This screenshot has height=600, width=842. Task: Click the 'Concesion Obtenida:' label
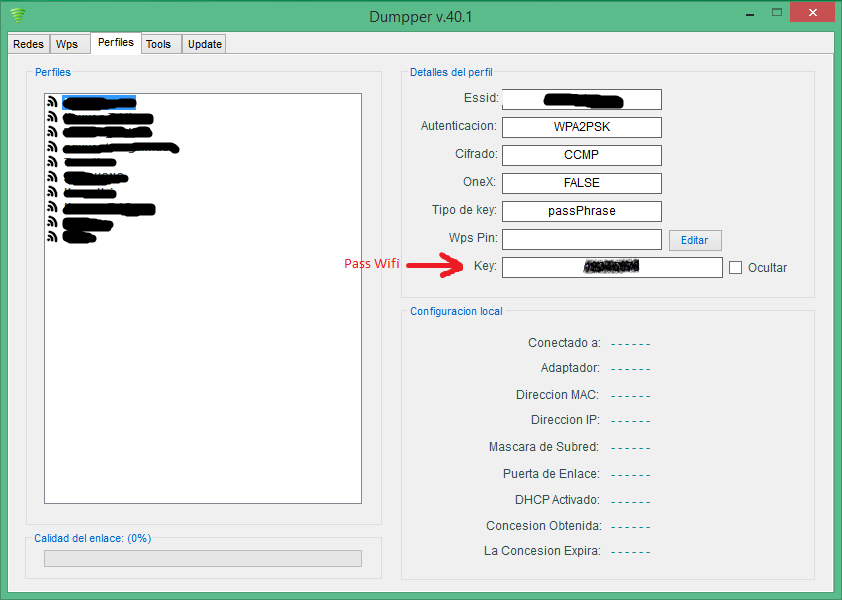pos(544,525)
